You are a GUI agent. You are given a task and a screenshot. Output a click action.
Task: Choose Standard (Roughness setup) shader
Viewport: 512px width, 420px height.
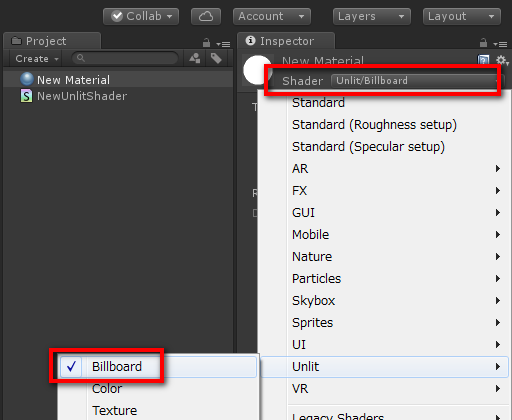383,125
